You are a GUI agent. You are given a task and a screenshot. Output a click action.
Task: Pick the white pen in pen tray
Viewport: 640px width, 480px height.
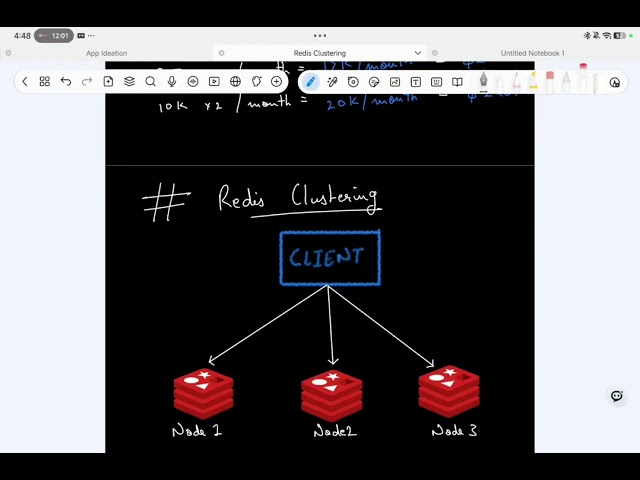pos(500,82)
